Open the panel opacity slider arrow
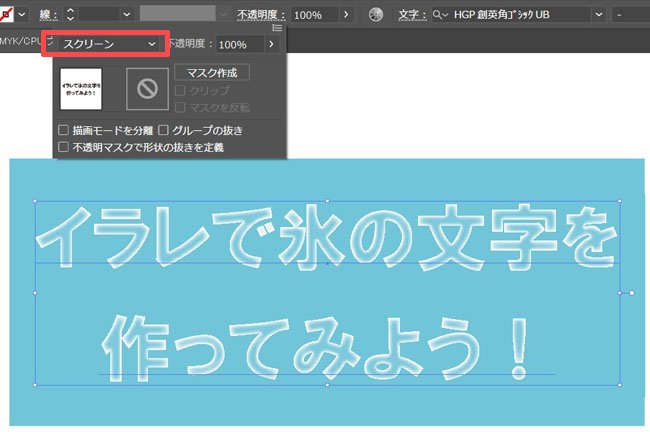This screenshot has width=650, height=432. click(x=272, y=44)
